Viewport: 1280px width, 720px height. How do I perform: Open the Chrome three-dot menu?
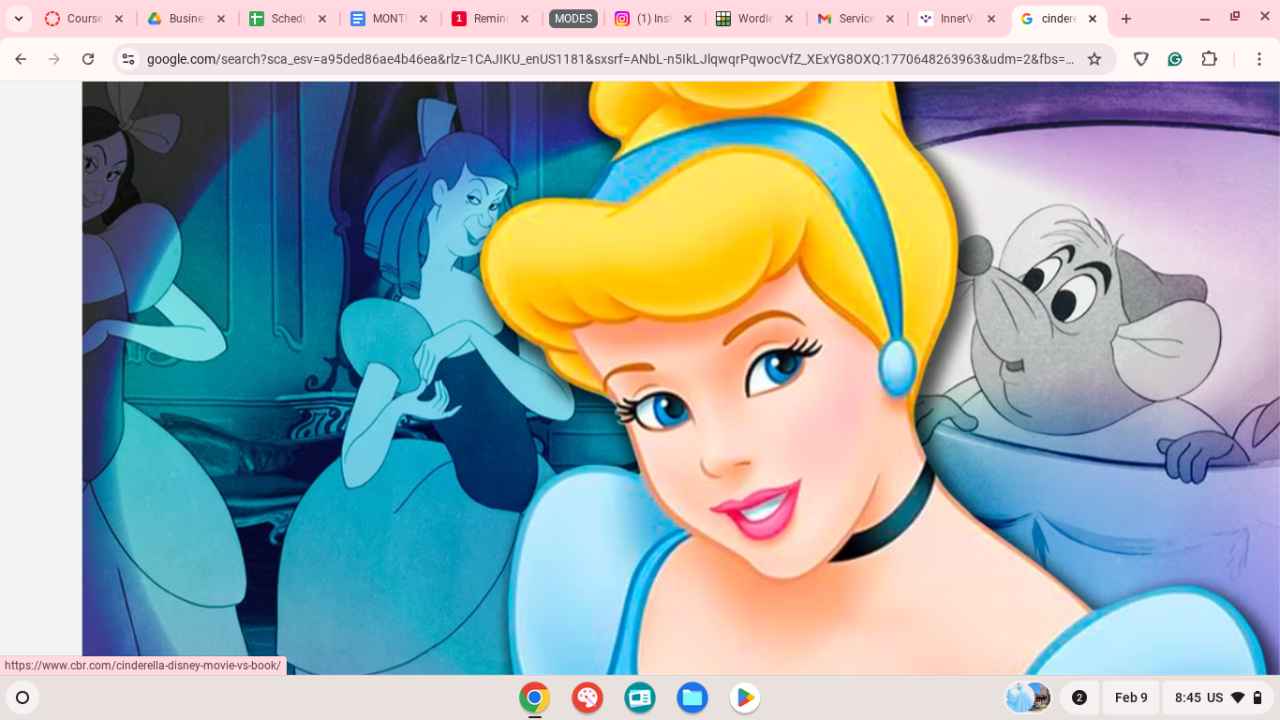[1254, 59]
